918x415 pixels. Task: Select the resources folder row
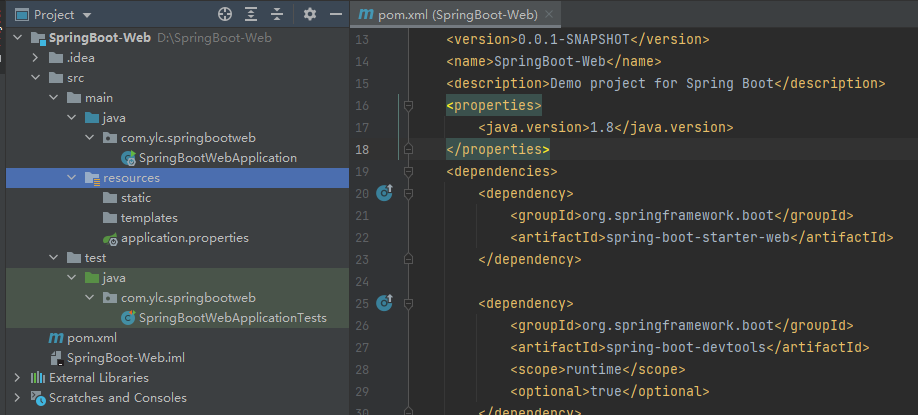point(177,177)
